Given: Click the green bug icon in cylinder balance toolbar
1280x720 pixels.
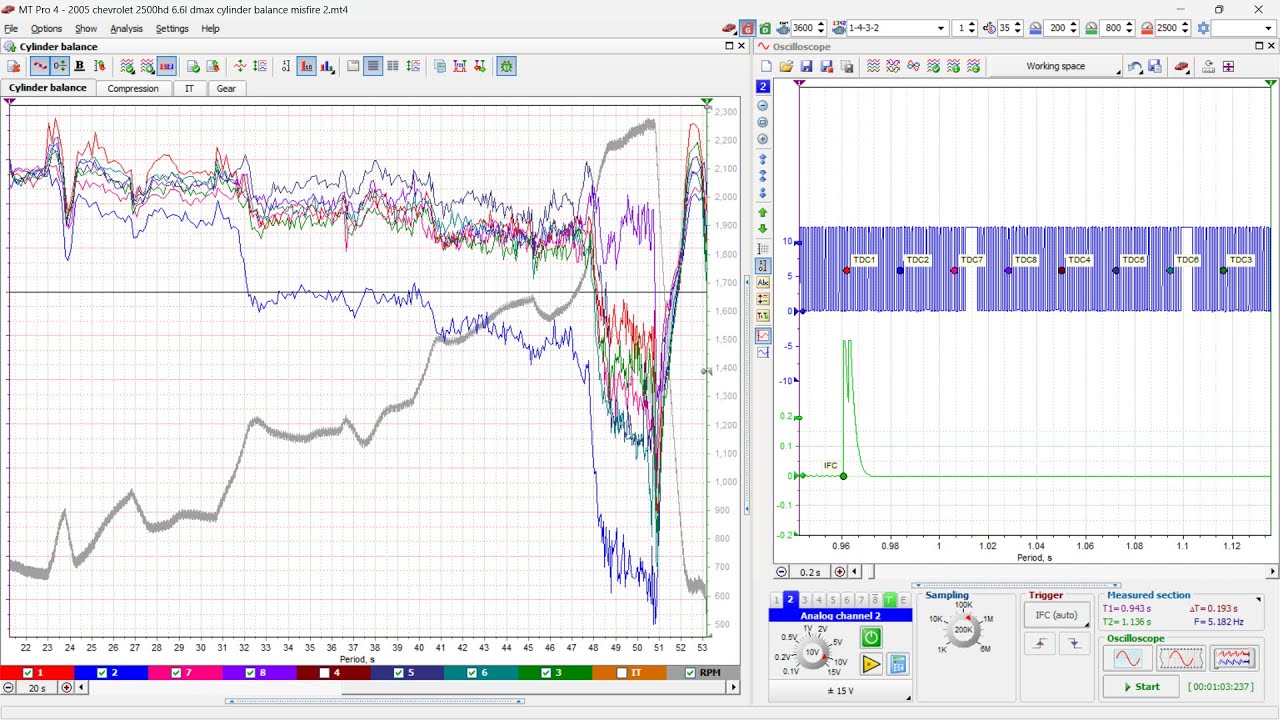Looking at the screenshot, I should pyautogui.click(x=506, y=66).
